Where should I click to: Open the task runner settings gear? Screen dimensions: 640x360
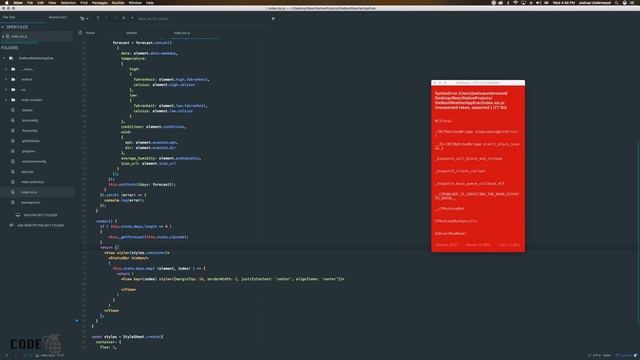coord(273,18)
